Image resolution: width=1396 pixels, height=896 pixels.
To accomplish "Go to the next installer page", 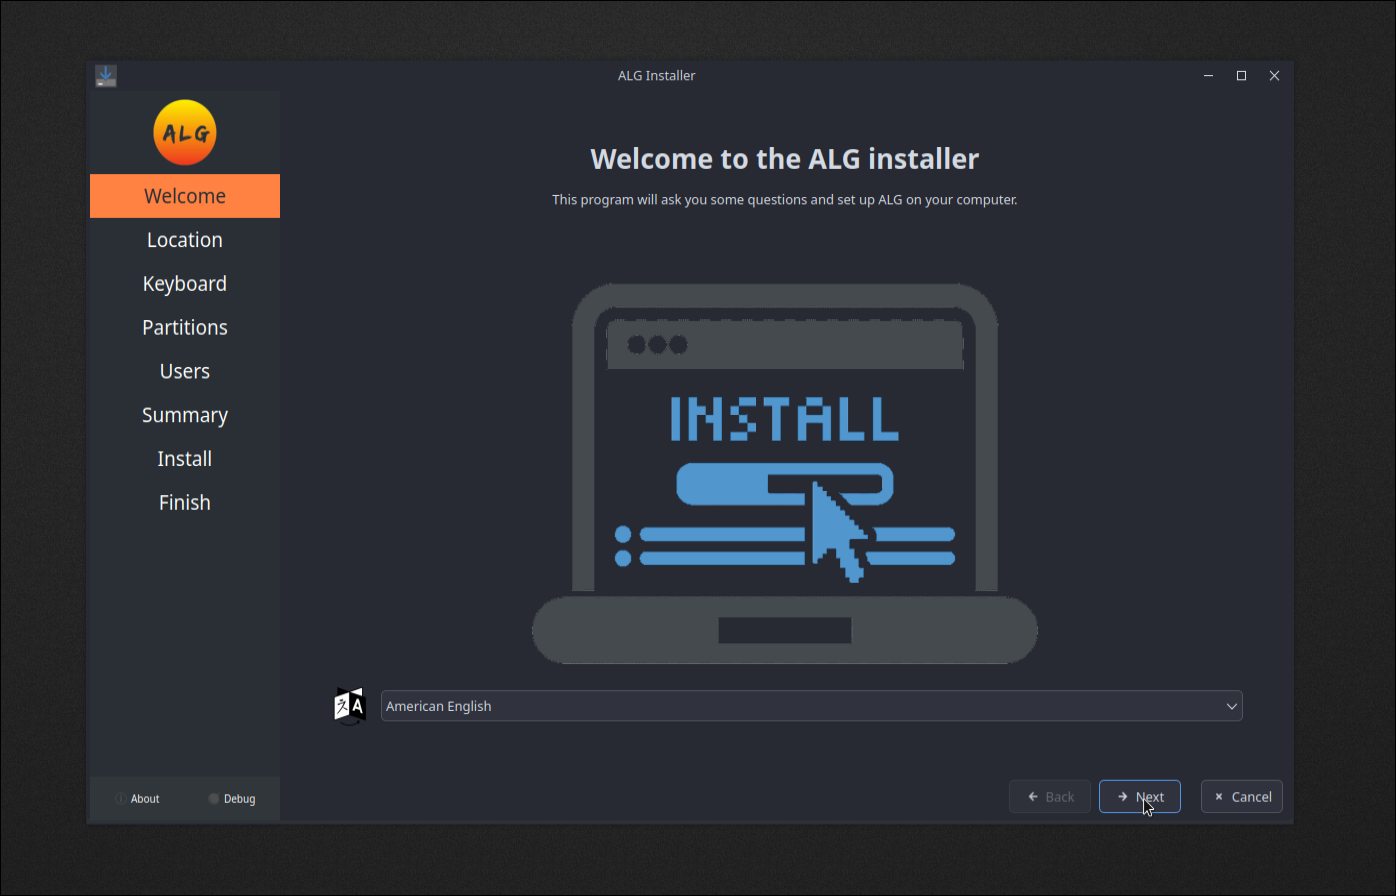I will 1140,797.
